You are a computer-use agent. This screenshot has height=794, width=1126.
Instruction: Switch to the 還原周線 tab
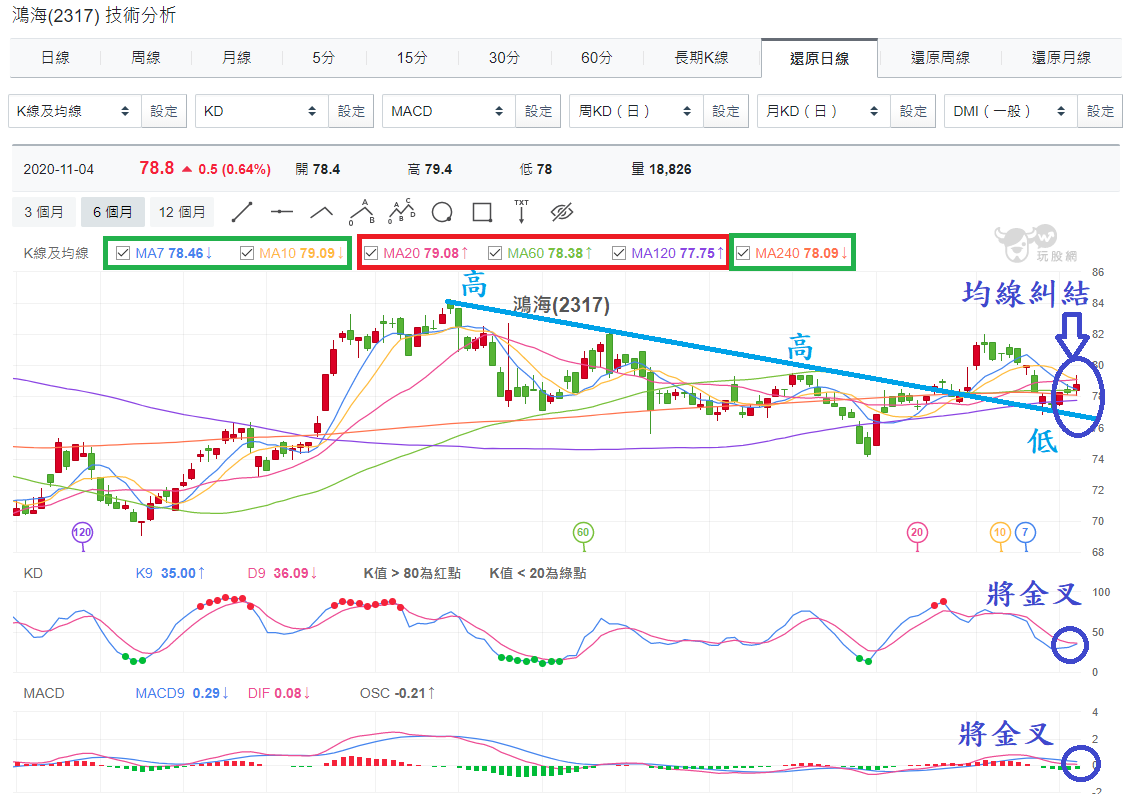[940, 57]
